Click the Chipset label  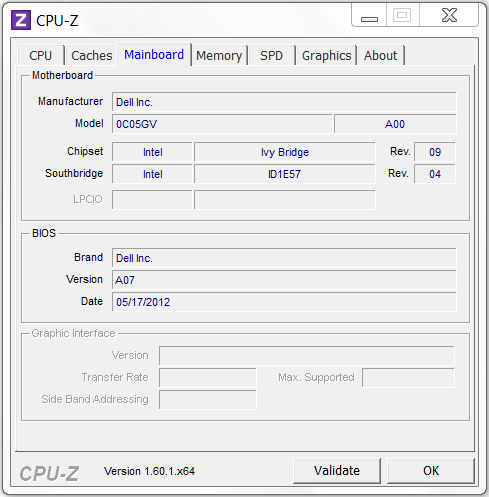(x=85, y=151)
